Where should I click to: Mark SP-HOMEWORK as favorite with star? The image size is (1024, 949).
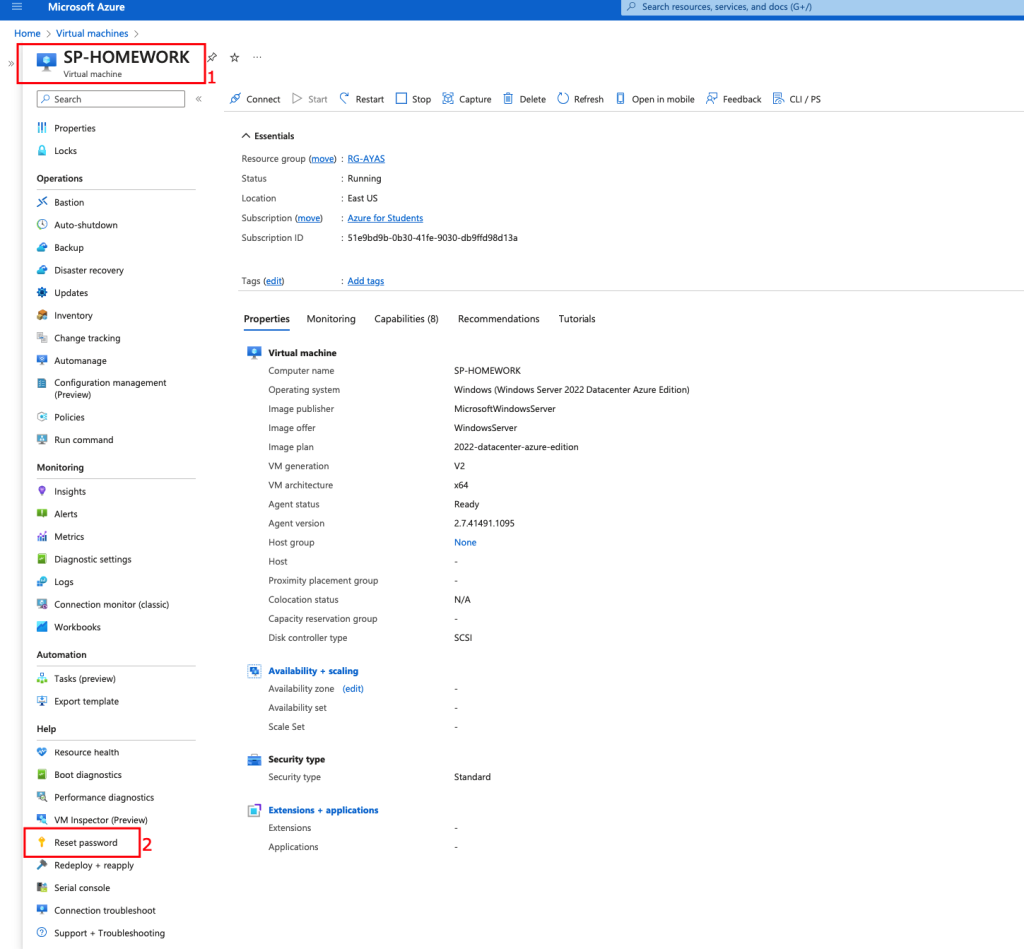[235, 58]
